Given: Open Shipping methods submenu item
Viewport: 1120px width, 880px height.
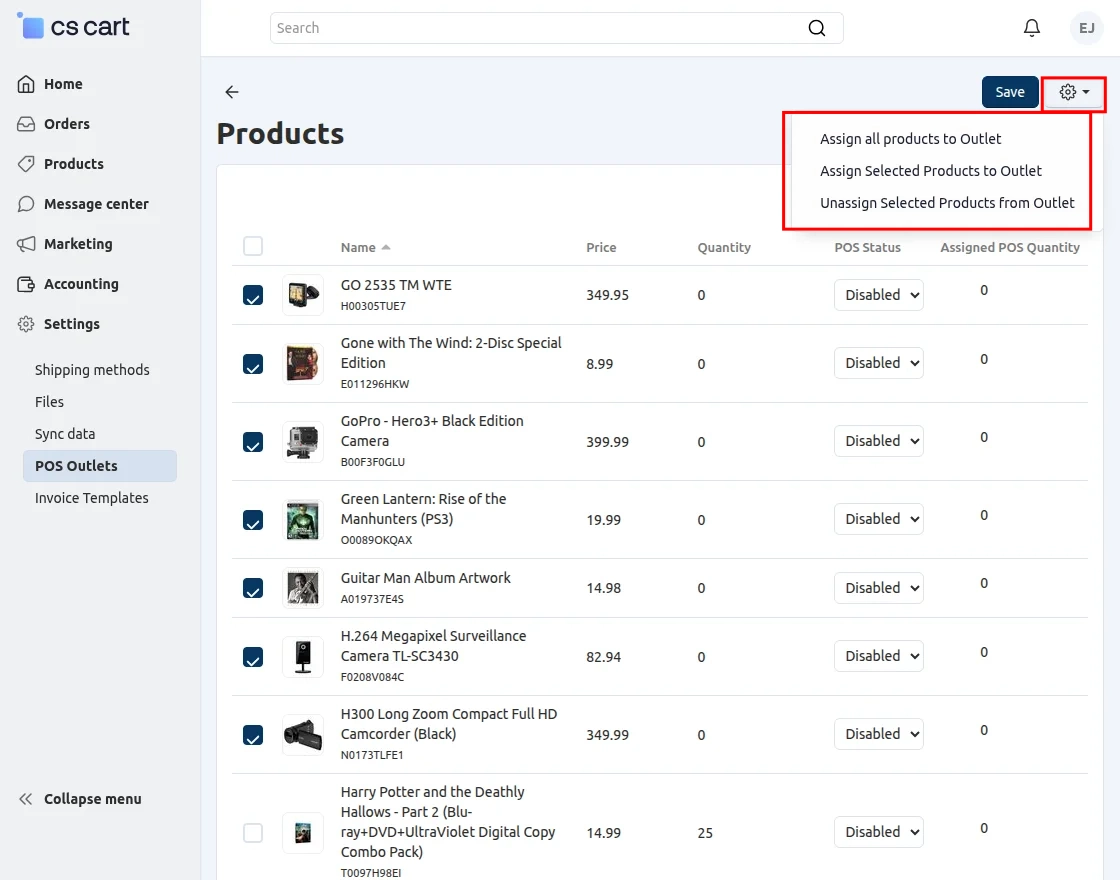Looking at the screenshot, I should pyautogui.click(x=92, y=370).
